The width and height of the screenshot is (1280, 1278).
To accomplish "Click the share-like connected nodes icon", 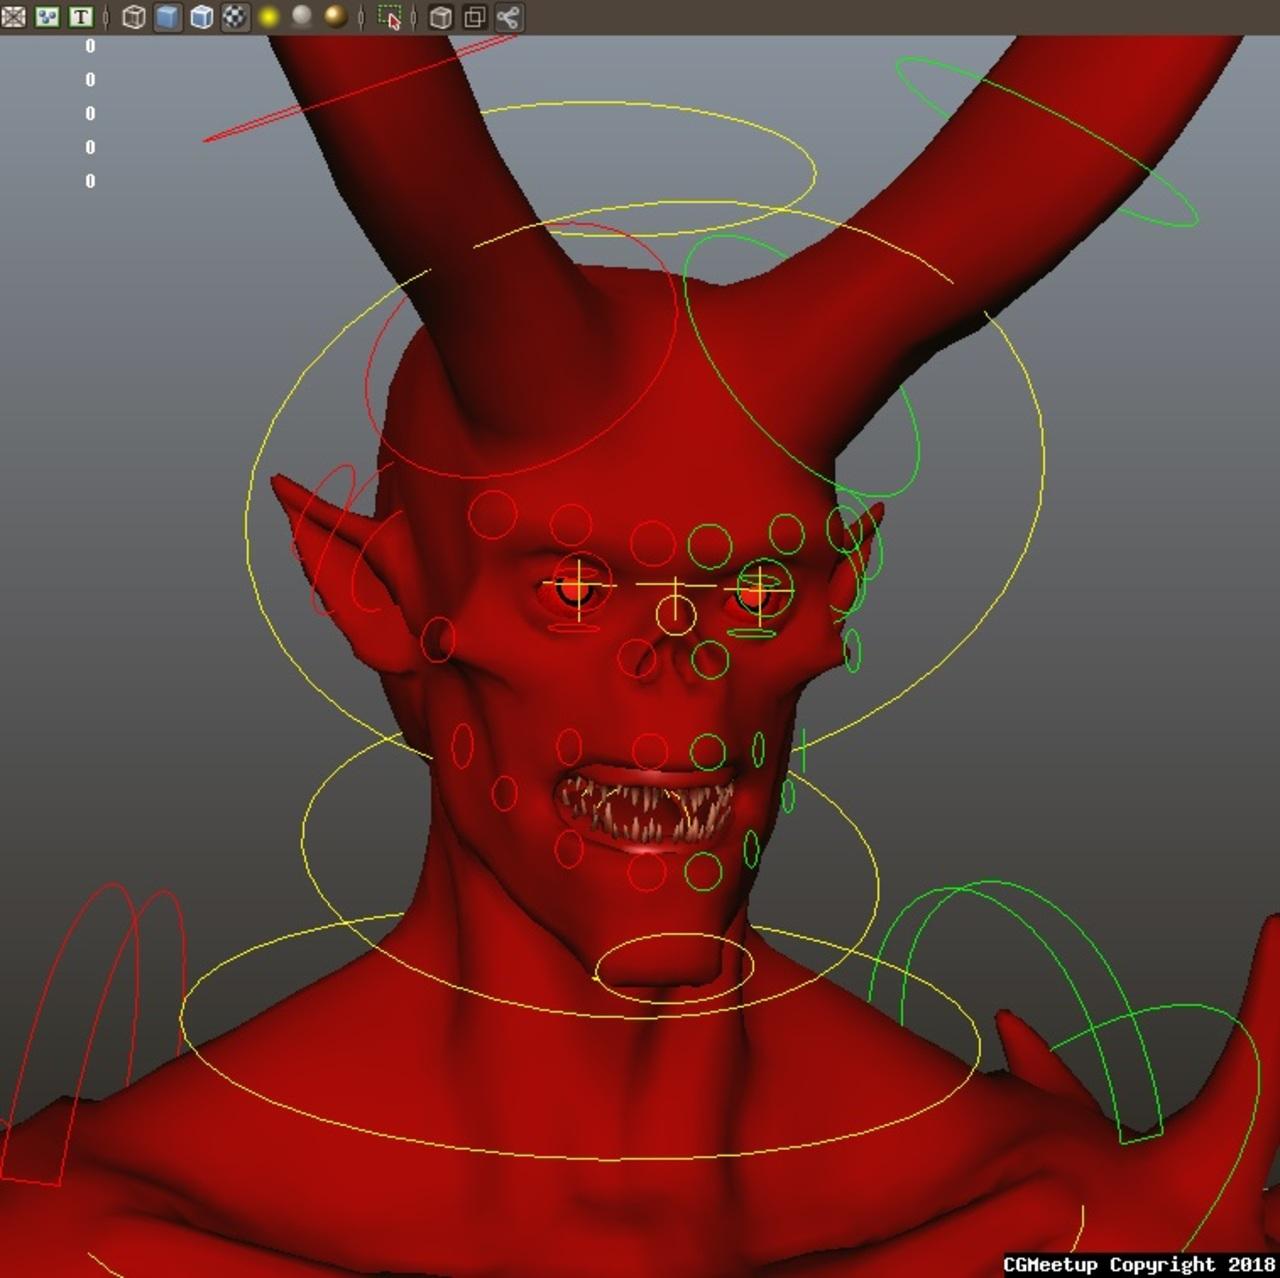I will [508, 17].
